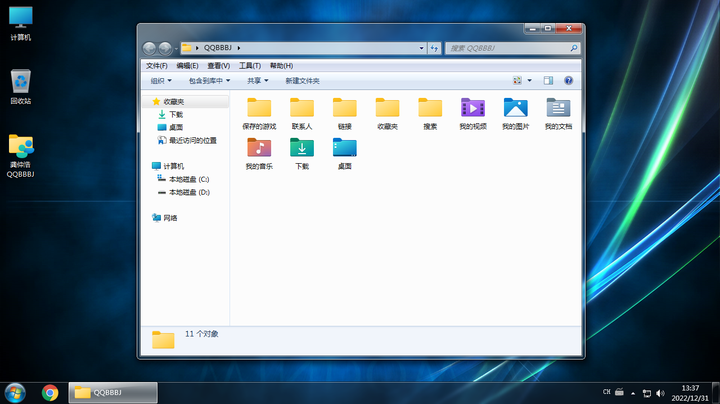
Task: Open the volume tray icon
Action: click(x=660, y=393)
